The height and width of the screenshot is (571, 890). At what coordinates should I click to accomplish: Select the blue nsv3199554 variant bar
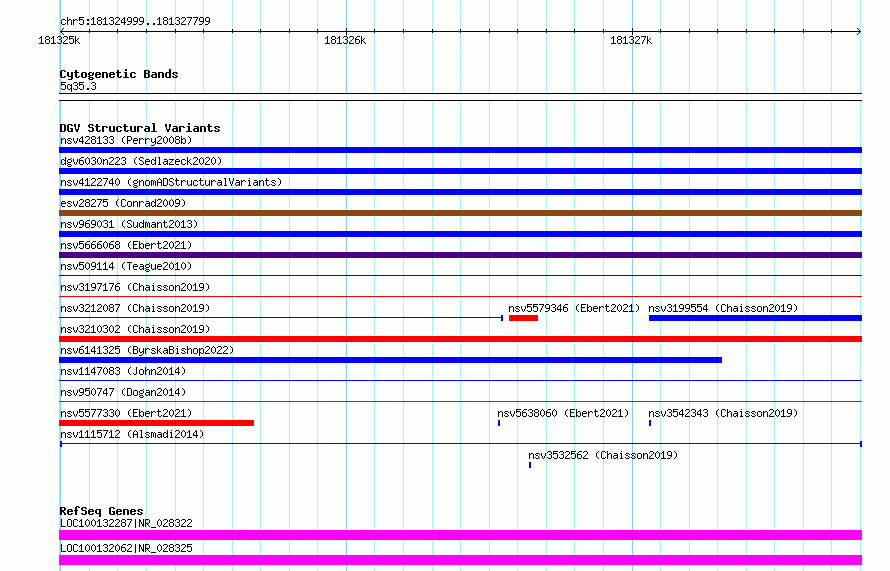[x=755, y=318]
